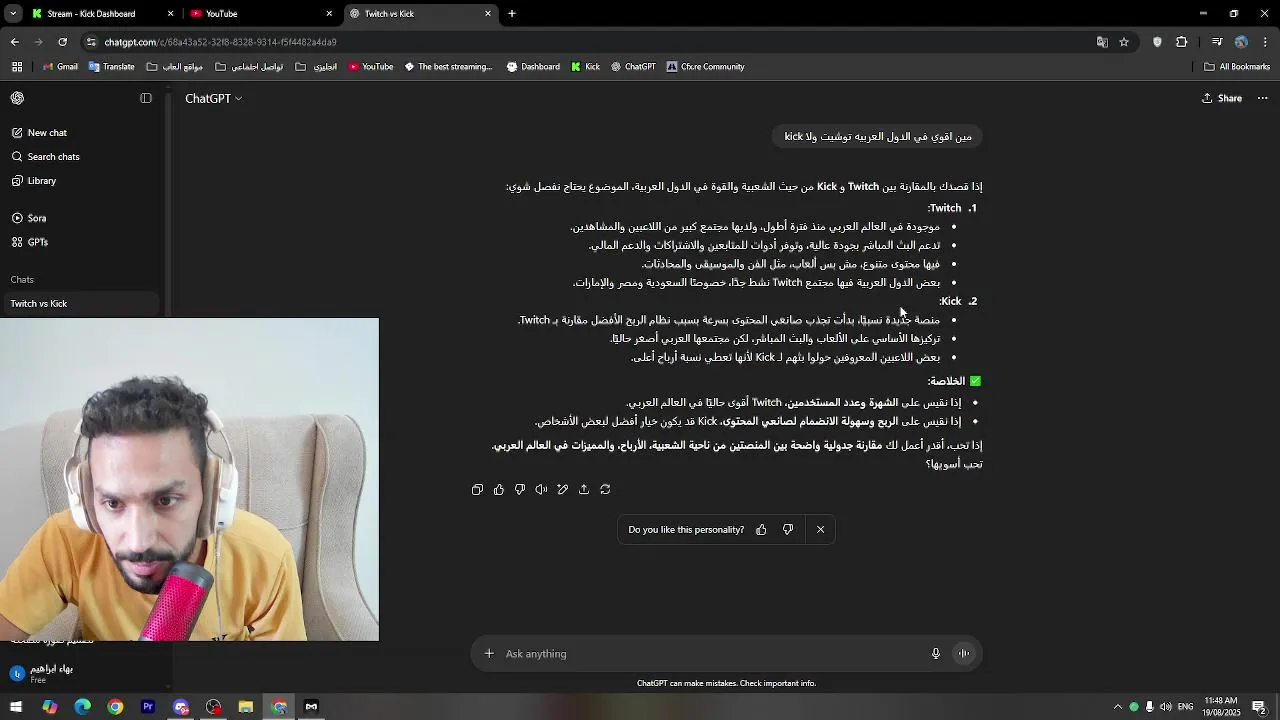Read the response aloud
This screenshot has width=1280, height=720.
tap(541, 489)
